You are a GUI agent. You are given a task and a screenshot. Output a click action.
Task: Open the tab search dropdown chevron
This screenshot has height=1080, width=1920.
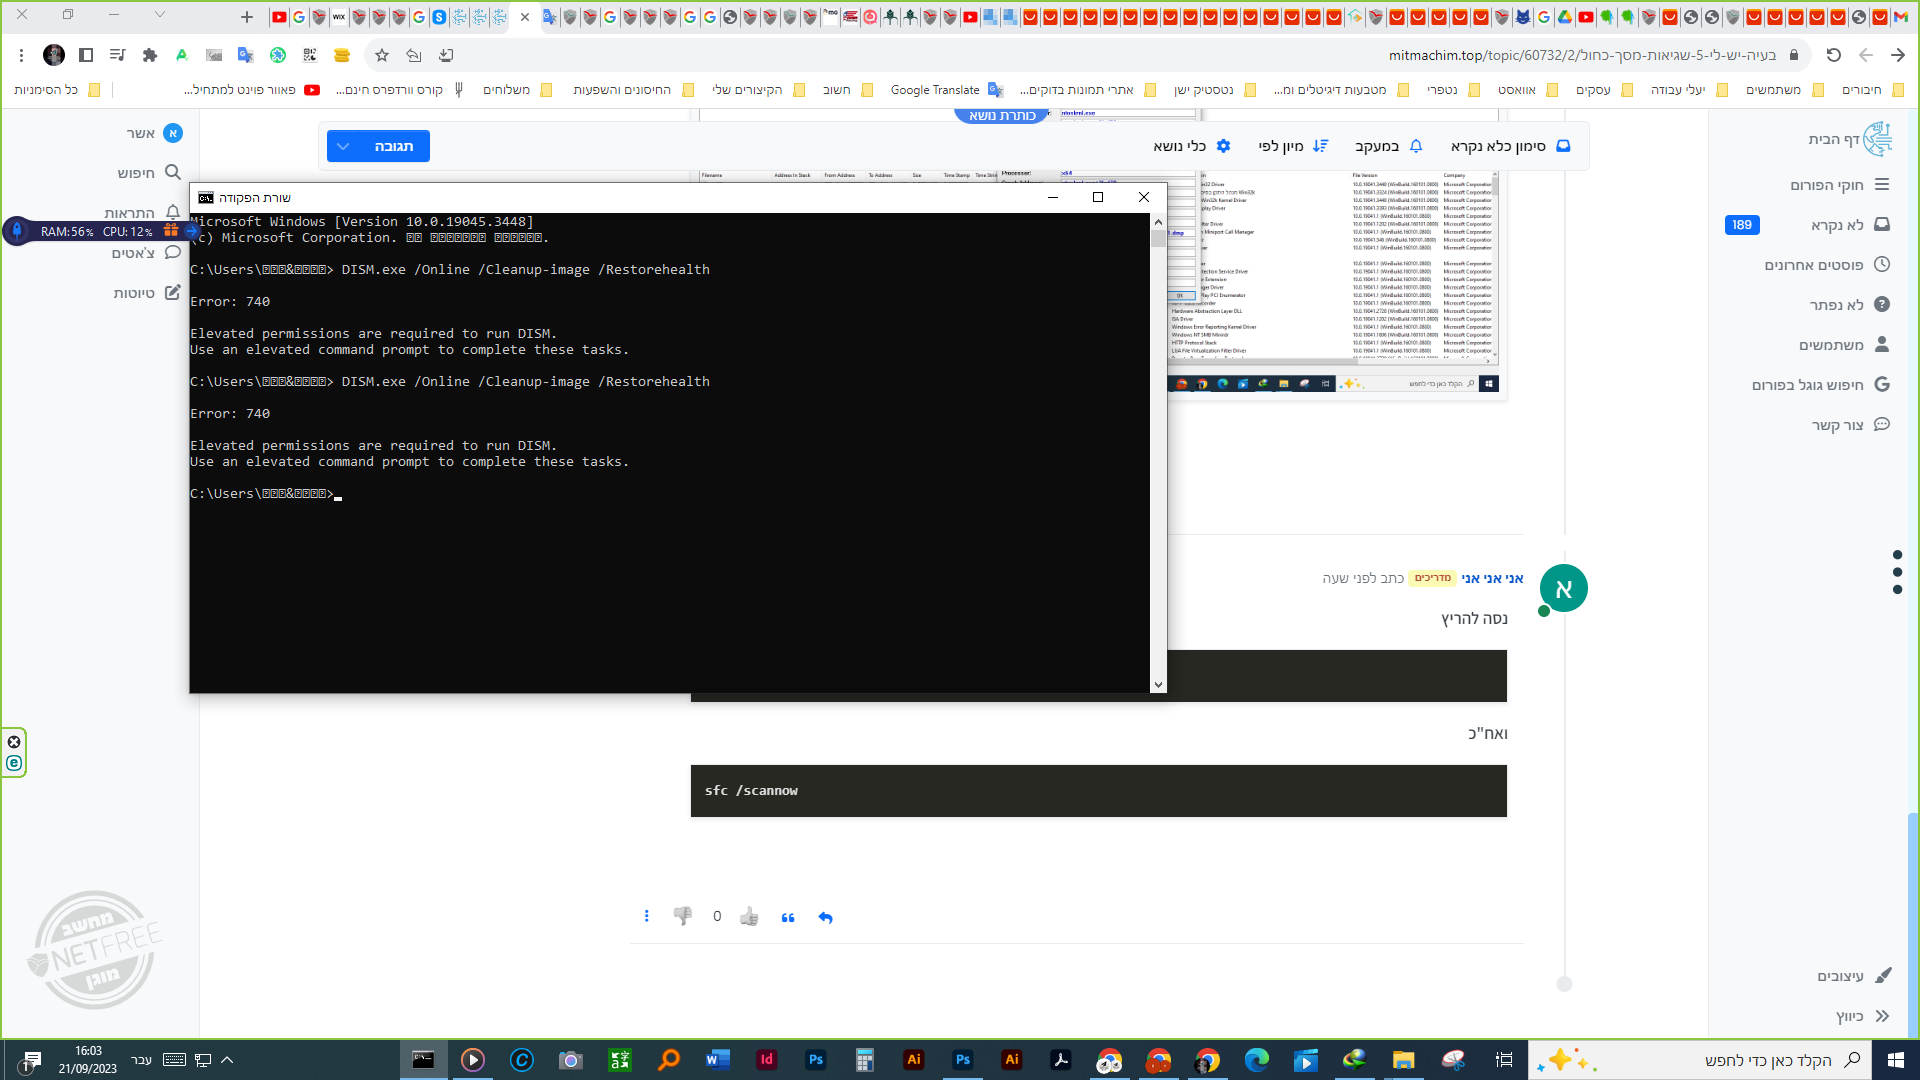159,15
